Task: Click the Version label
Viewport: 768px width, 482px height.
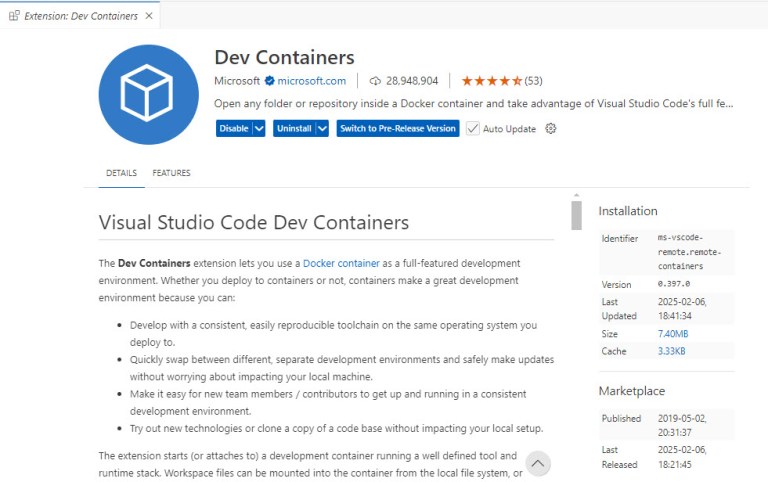Action: 616,284
